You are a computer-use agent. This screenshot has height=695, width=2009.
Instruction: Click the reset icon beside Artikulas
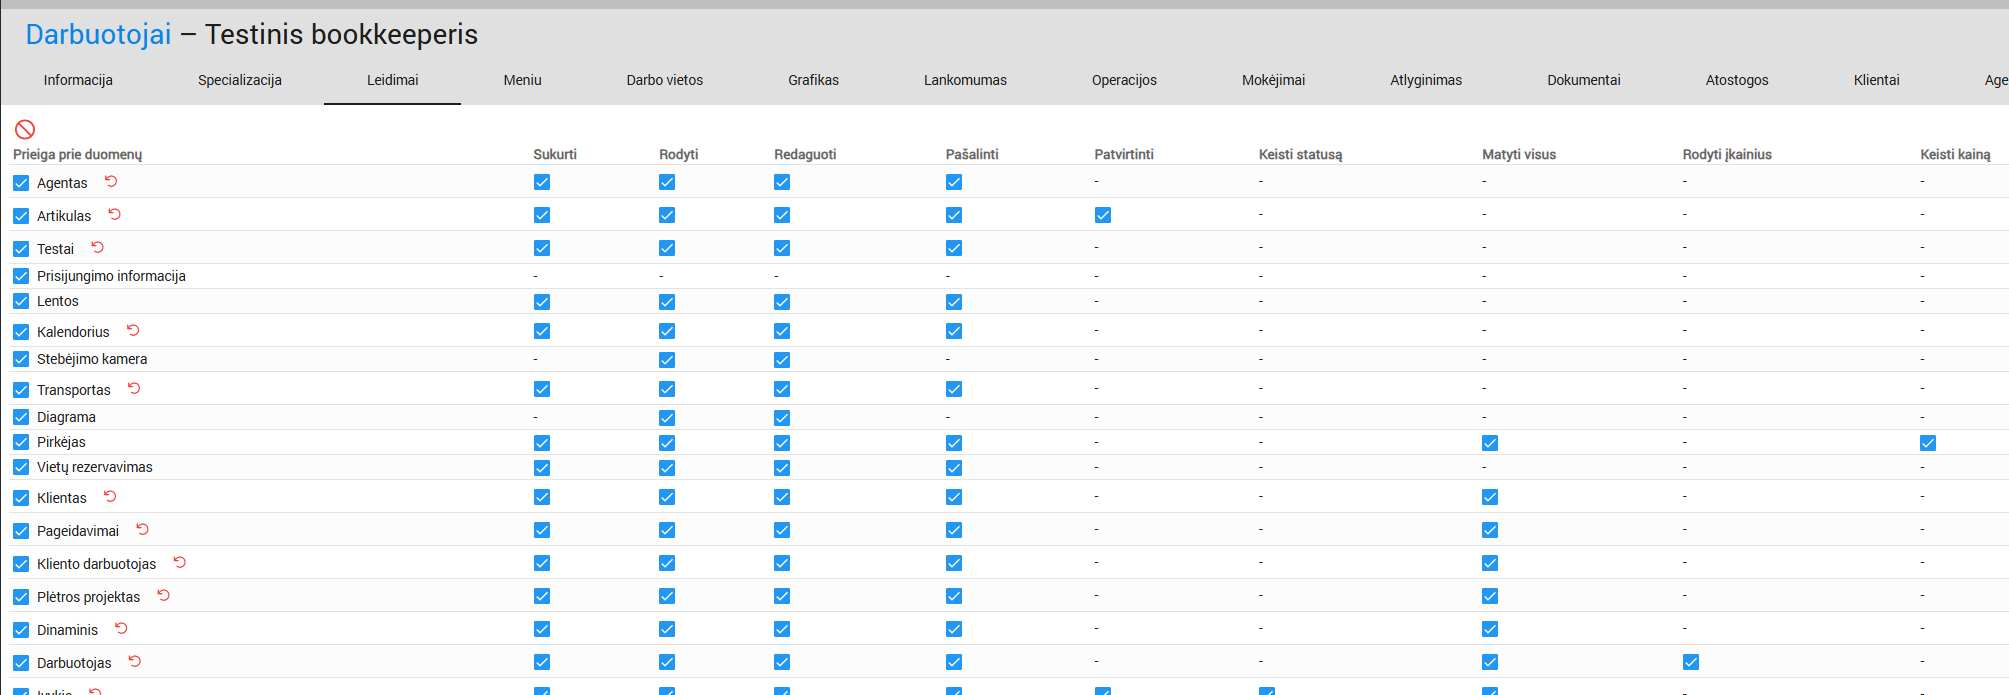(x=115, y=214)
